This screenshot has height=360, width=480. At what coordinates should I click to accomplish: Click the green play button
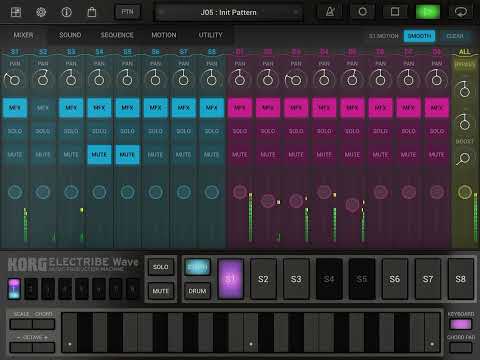(x=428, y=12)
